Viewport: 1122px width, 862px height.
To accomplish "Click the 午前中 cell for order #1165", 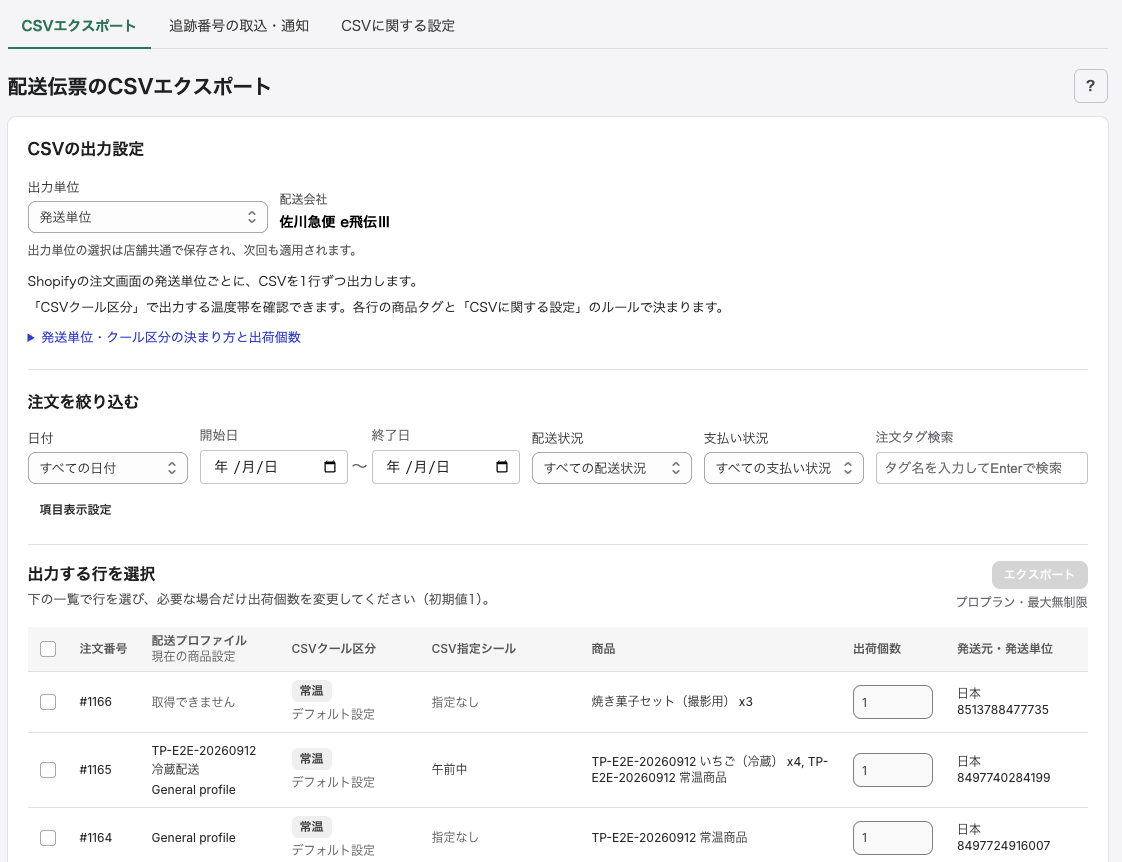I will tap(449, 770).
